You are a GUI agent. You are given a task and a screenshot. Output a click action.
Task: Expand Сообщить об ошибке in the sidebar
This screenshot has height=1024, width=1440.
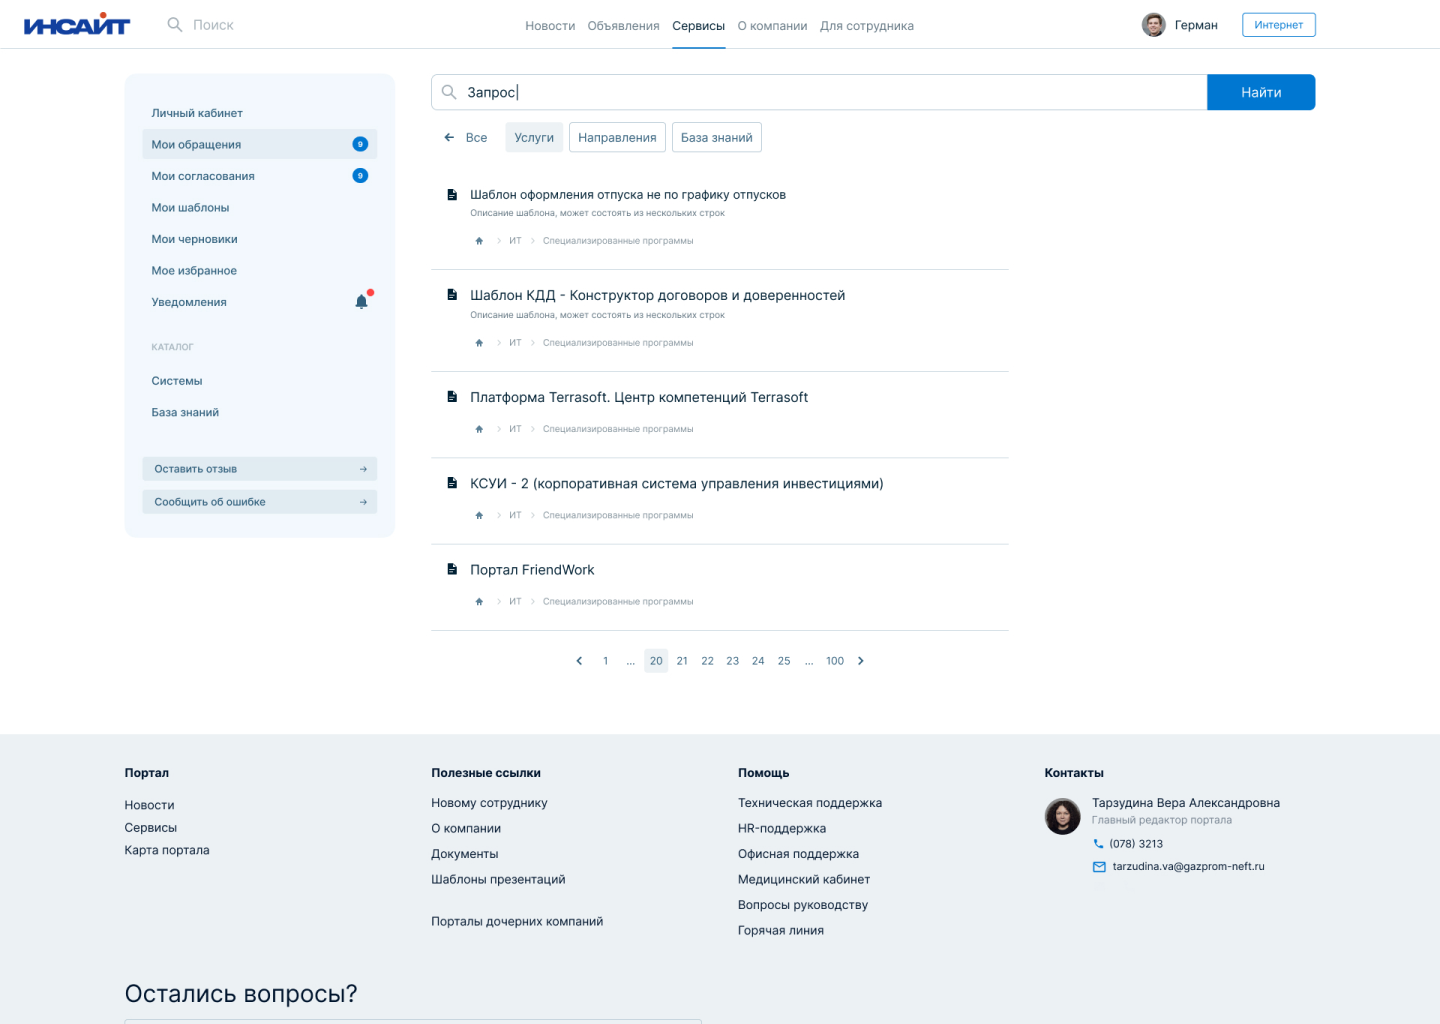(259, 502)
